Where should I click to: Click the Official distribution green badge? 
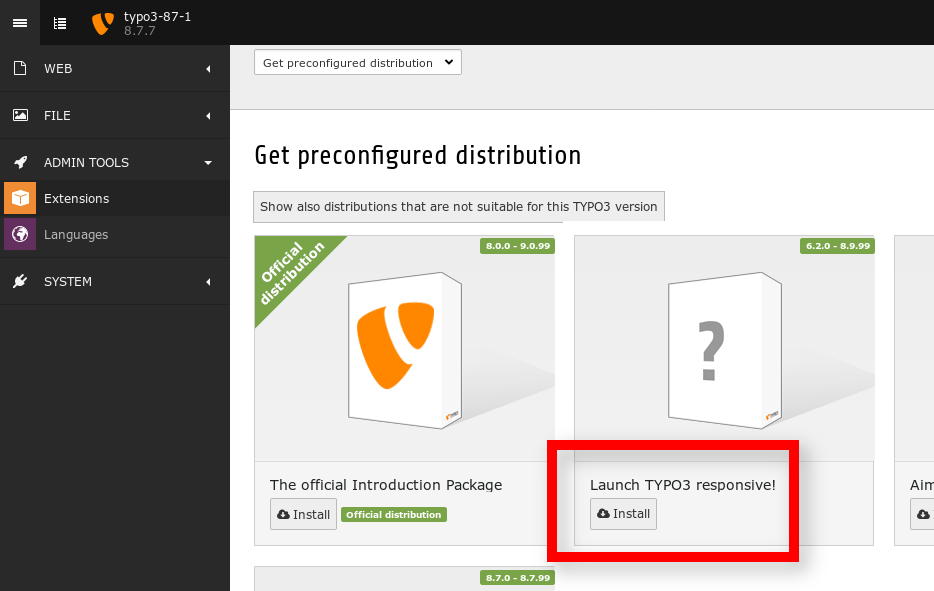click(x=394, y=515)
